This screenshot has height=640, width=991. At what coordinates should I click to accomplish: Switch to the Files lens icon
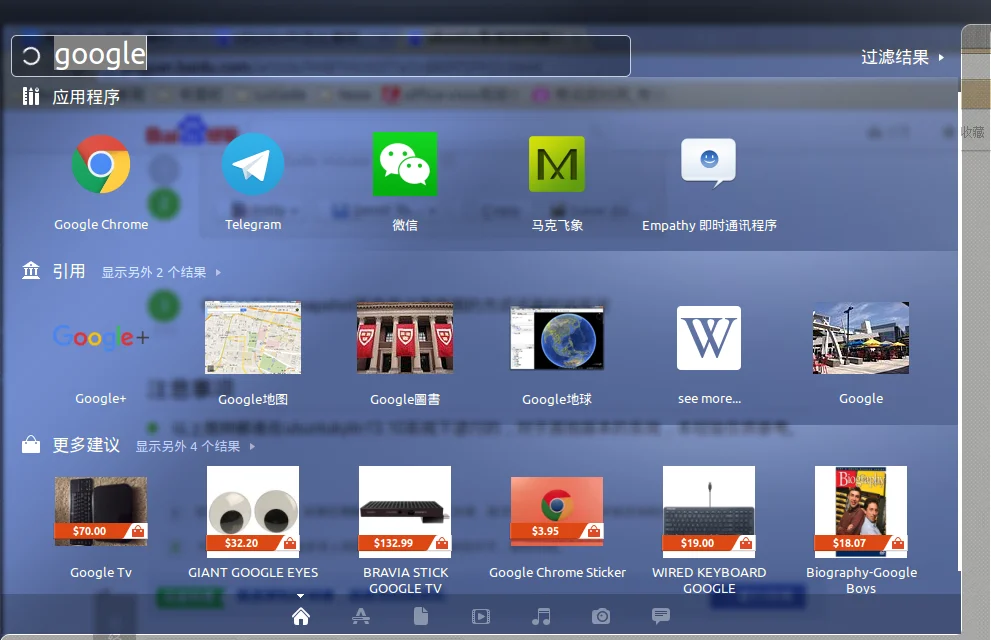pos(421,616)
